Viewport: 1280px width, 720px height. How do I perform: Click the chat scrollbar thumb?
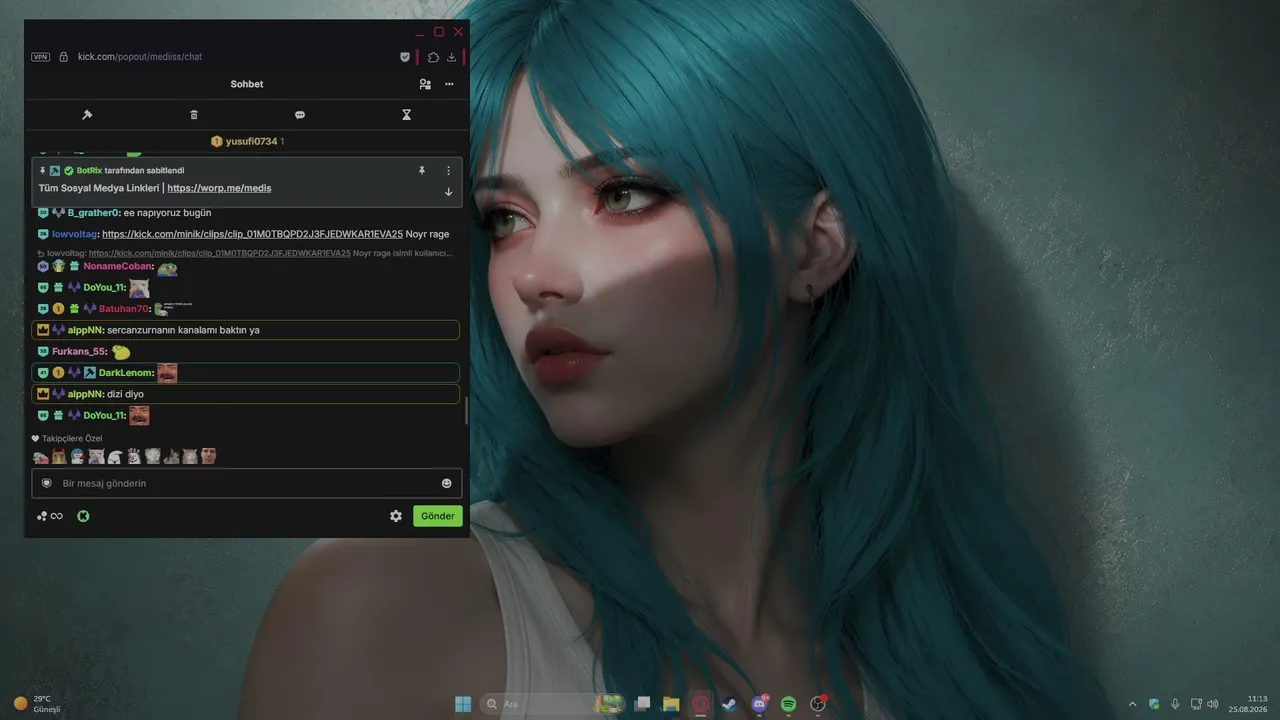(466, 411)
